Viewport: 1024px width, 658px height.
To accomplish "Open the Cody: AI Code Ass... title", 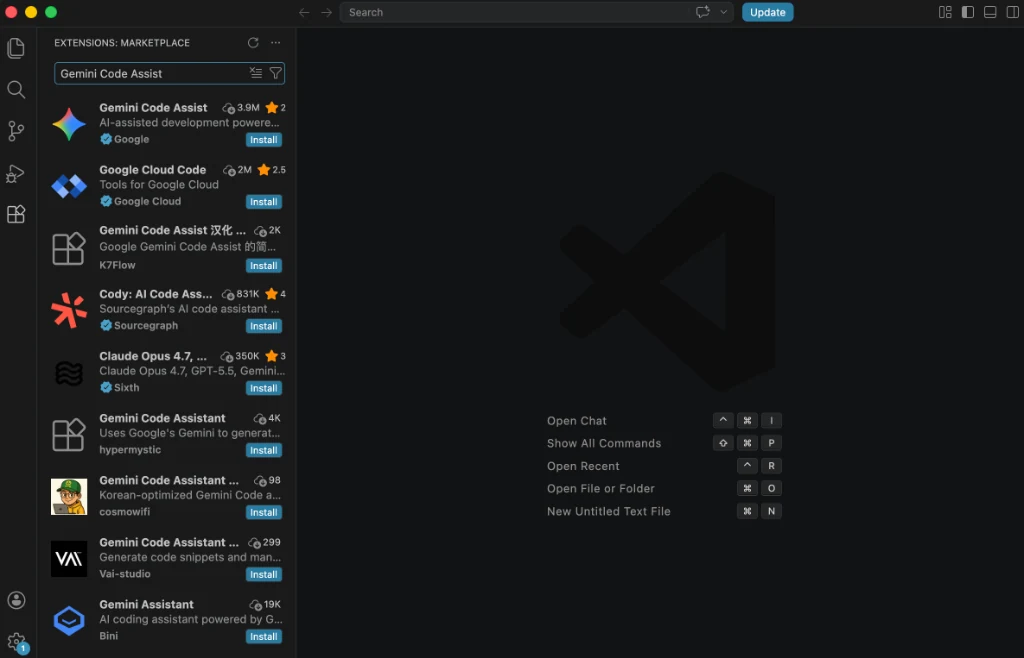I will [155, 294].
